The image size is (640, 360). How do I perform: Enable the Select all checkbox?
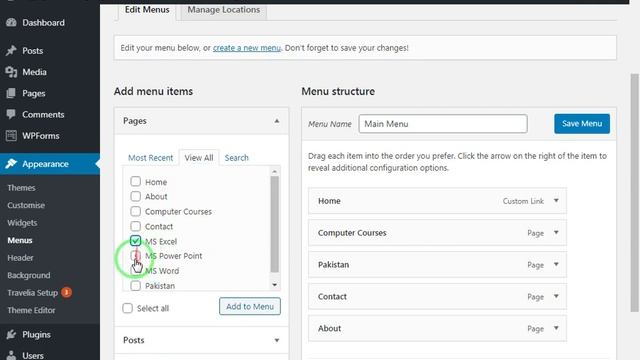pos(128,308)
